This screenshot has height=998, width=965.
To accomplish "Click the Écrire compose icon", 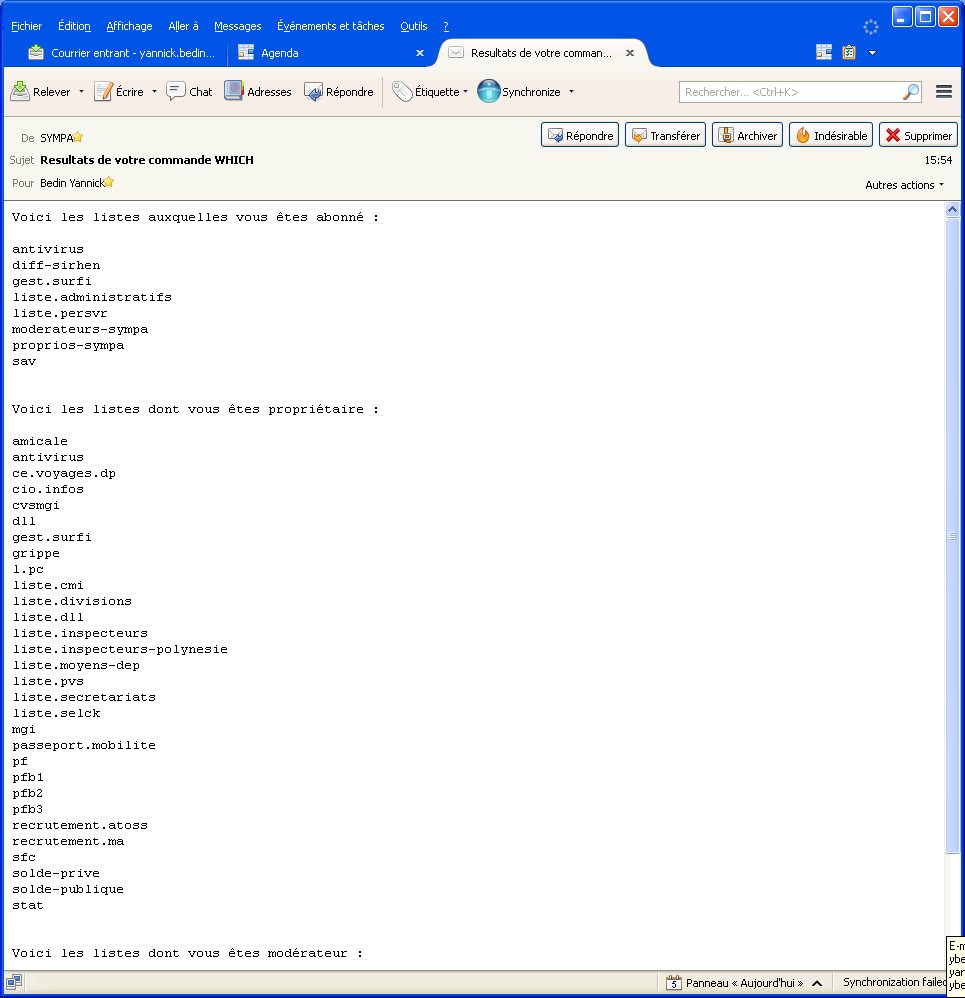I will [x=103, y=92].
